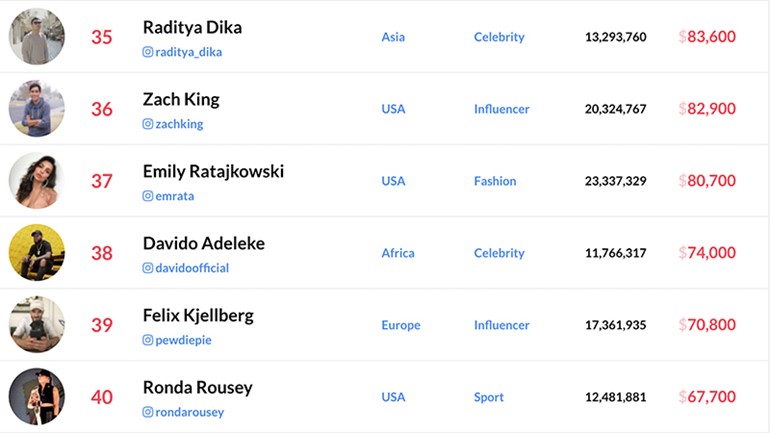Open the Fashion category link
This screenshot has width=770, height=433.
tap(495, 181)
